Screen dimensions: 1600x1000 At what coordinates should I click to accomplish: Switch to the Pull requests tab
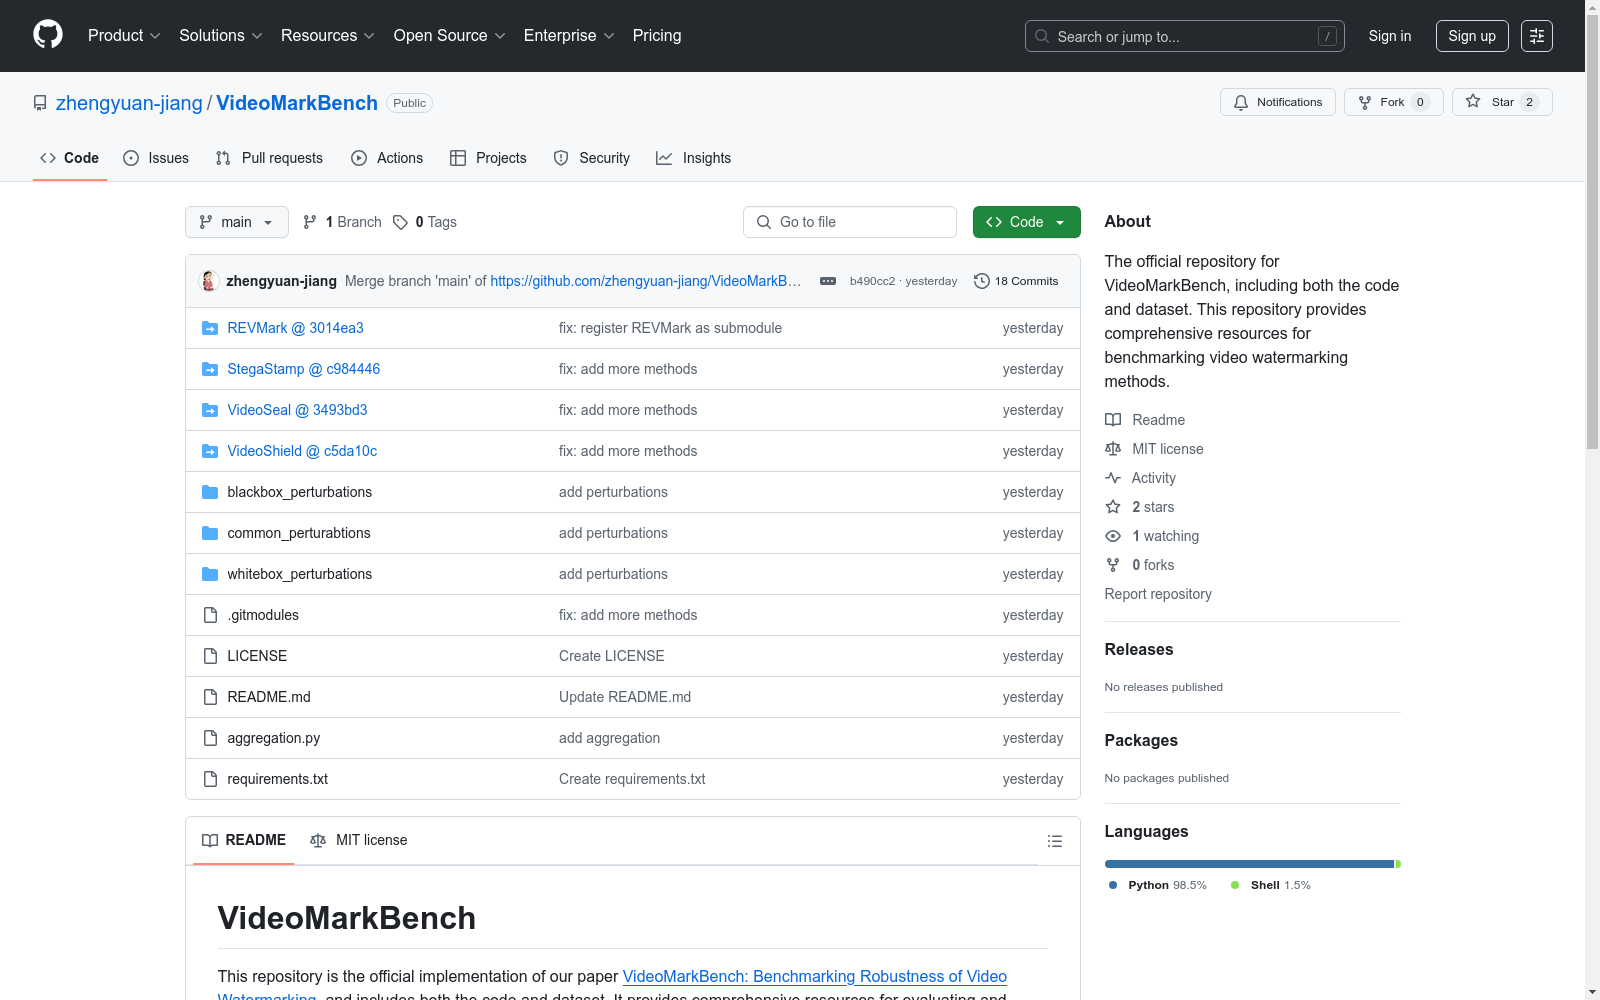click(x=269, y=158)
